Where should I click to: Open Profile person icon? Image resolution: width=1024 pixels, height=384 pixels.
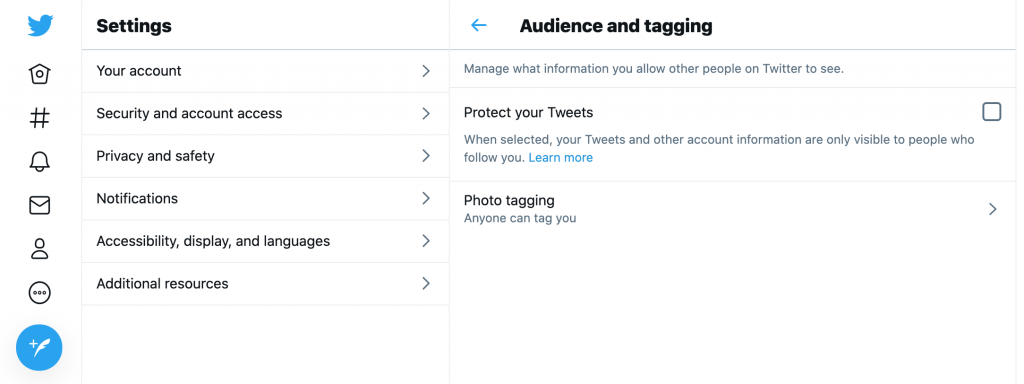coord(40,249)
